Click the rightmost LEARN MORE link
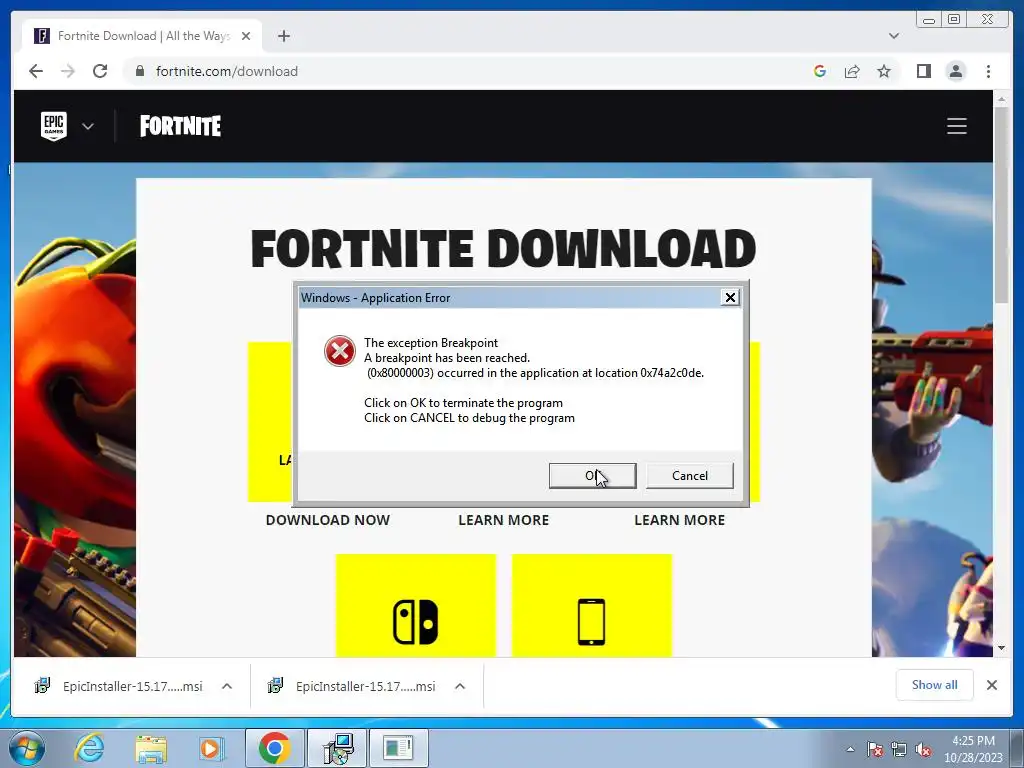 (x=679, y=520)
